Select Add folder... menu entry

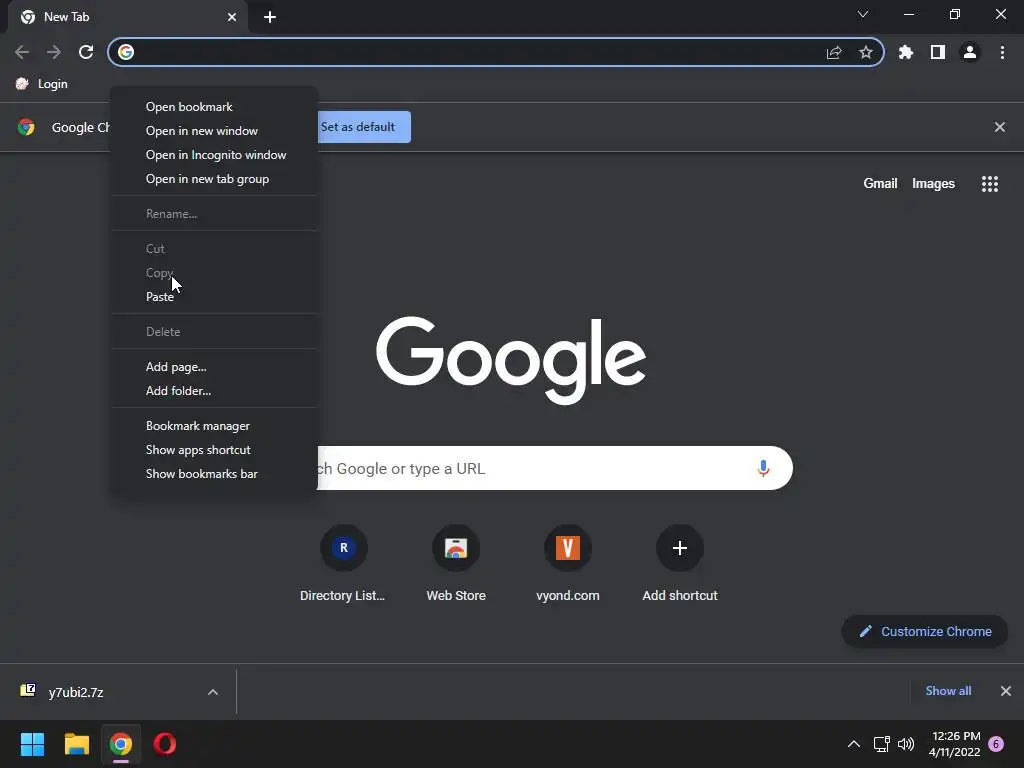pyautogui.click(x=214, y=391)
